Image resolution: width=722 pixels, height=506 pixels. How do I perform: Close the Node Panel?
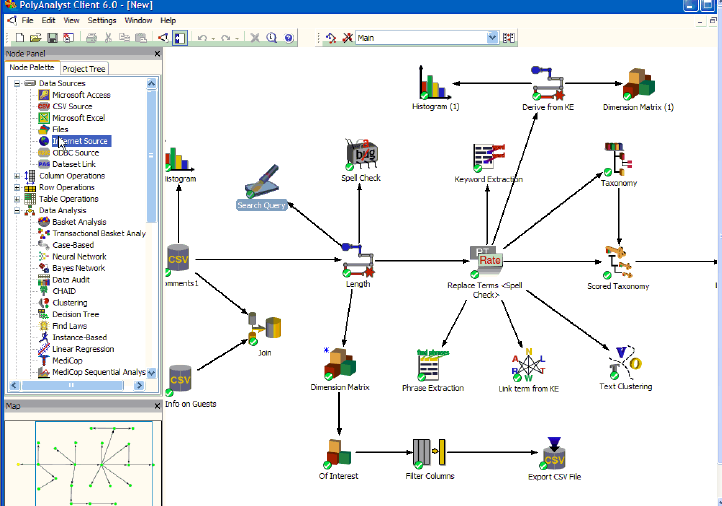click(x=157, y=54)
